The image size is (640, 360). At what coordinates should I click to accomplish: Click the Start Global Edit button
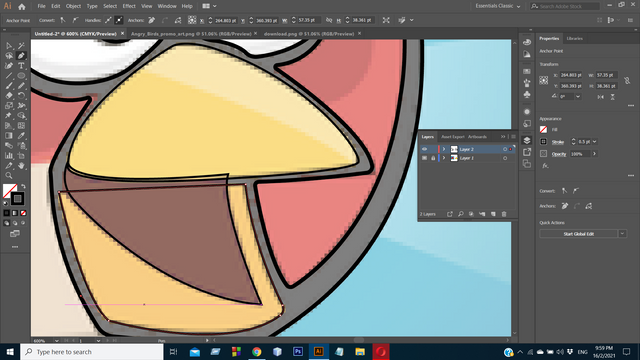click(578, 234)
